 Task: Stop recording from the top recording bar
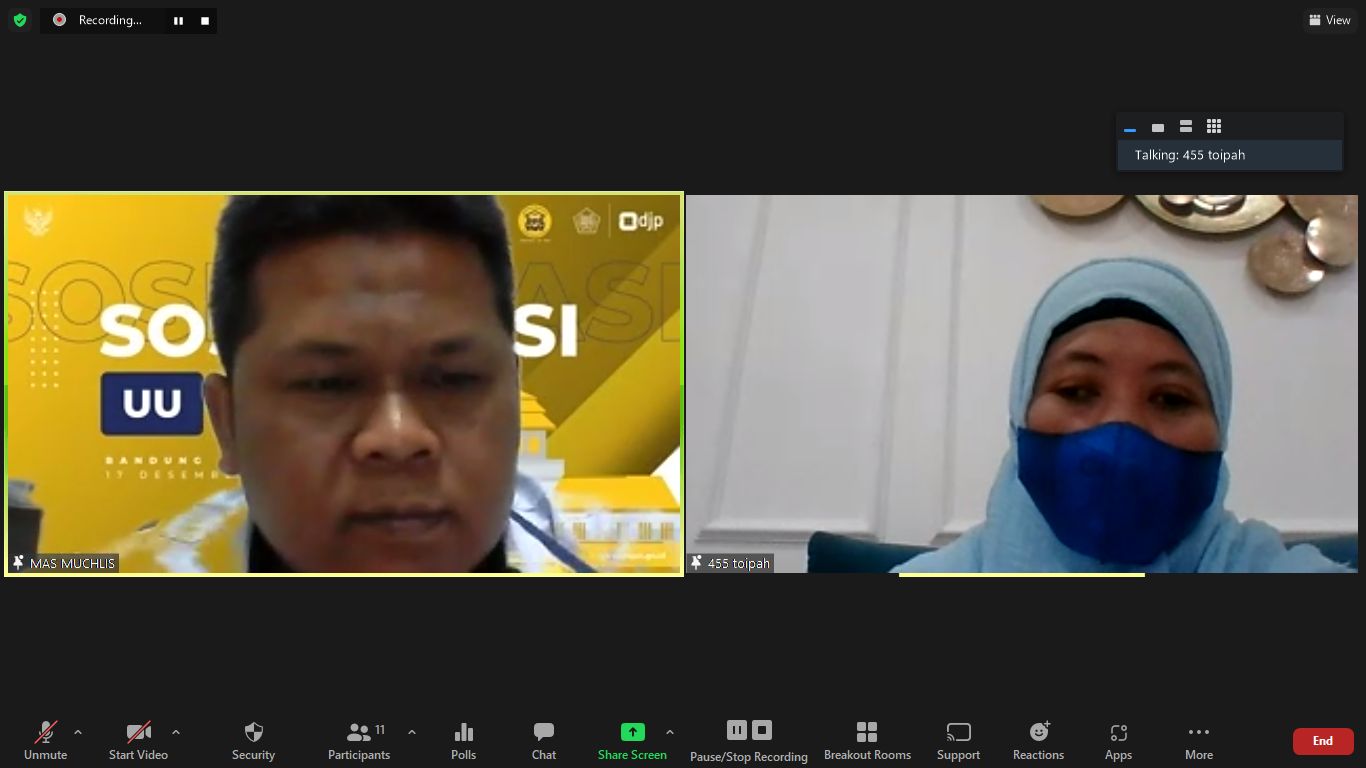click(x=205, y=20)
